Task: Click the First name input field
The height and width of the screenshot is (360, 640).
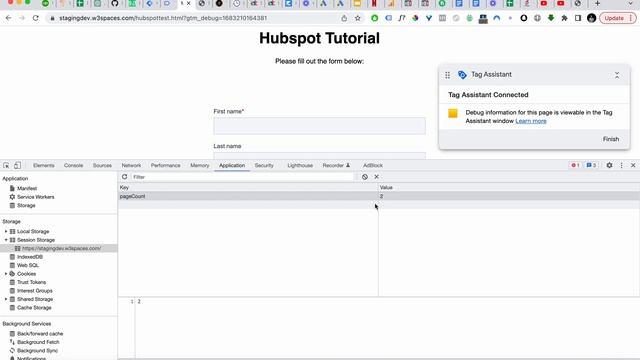Action: pyautogui.click(x=319, y=126)
